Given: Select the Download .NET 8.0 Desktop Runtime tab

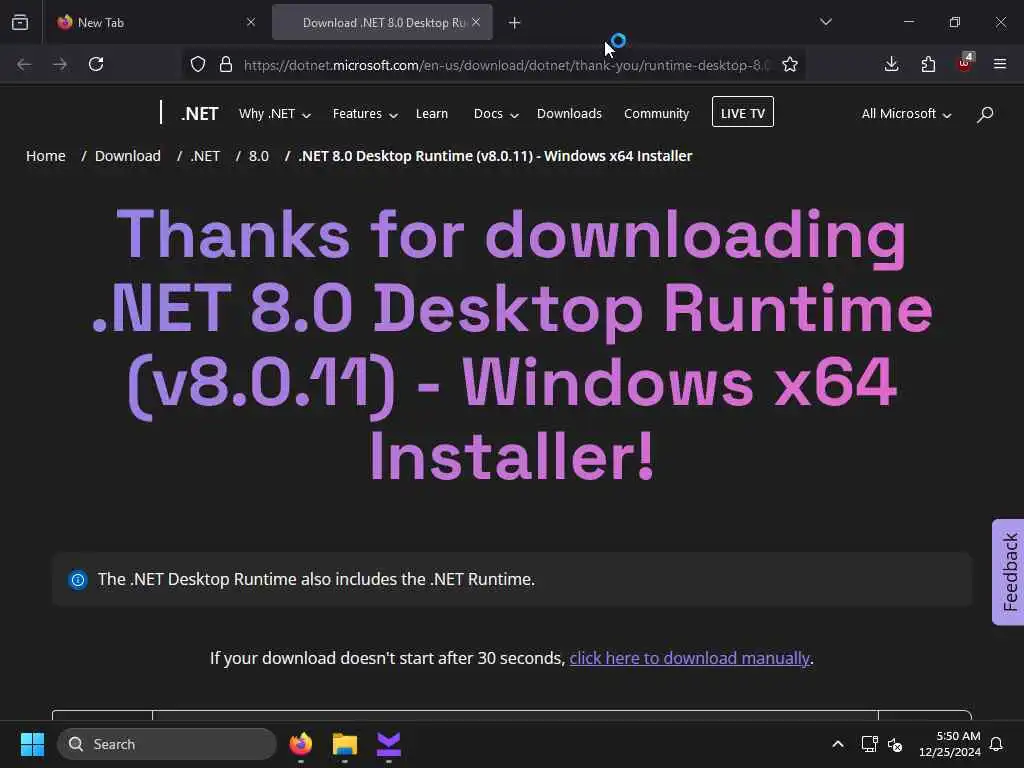Looking at the screenshot, I should coord(383,22).
